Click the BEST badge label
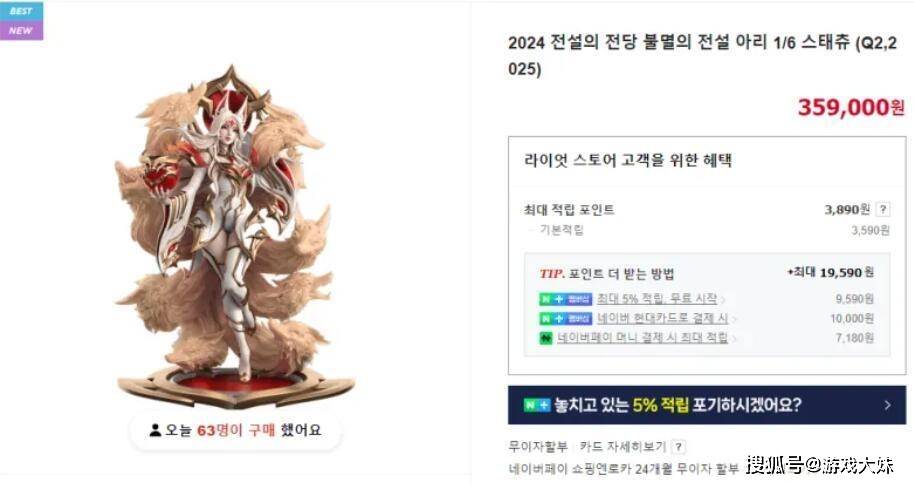 click(x=21, y=10)
